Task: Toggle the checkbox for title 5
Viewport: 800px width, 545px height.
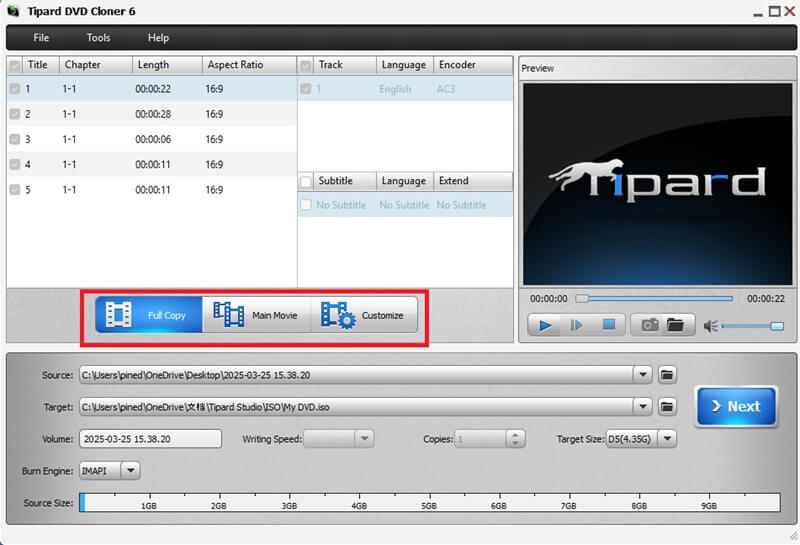Action: tap(15, 190)
